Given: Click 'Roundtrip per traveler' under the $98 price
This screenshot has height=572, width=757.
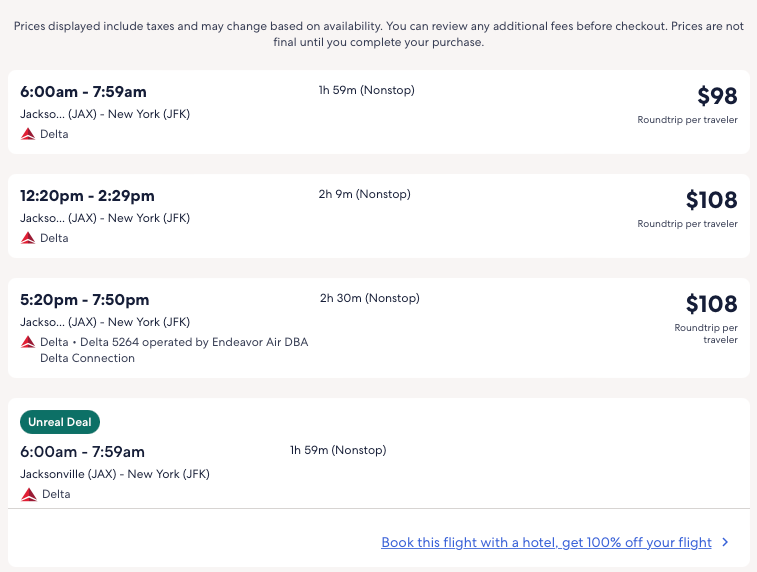Looking at the screenshot, I should point(687,120).
